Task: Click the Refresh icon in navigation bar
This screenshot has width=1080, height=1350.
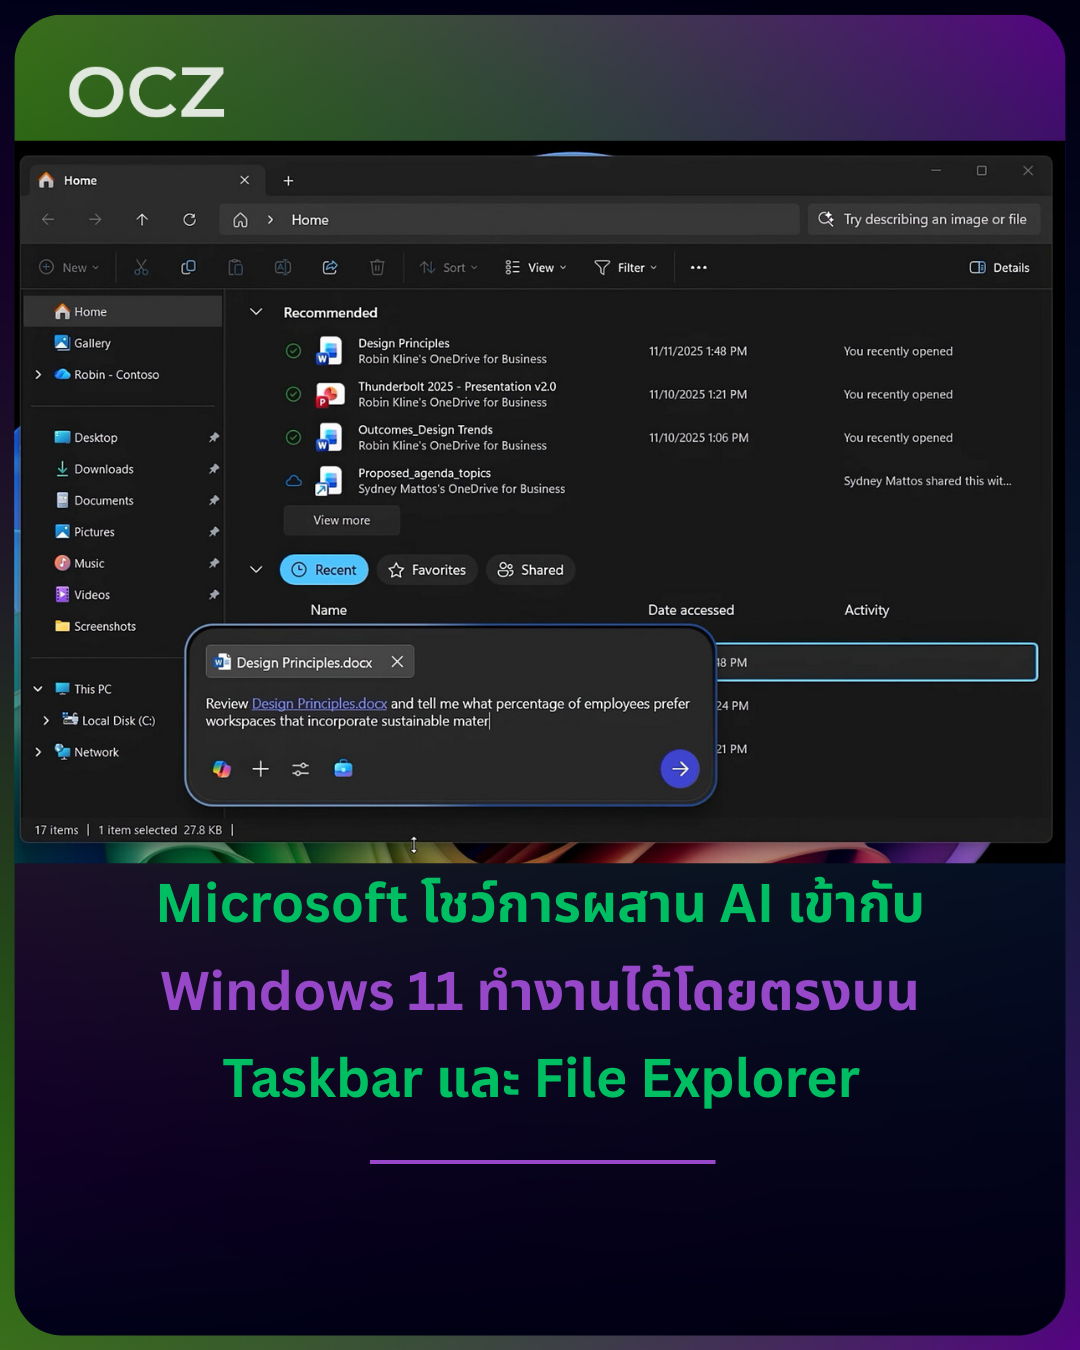Action: click(189, 220)
